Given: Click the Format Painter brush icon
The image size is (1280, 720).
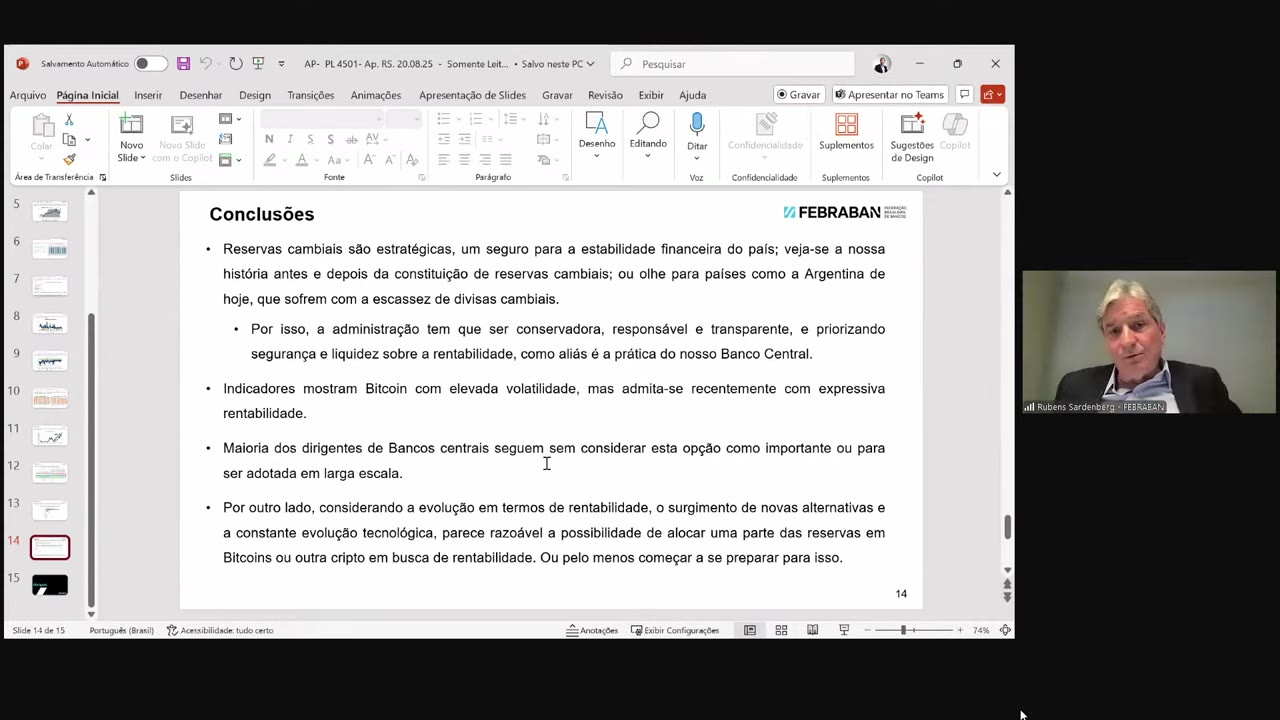Looking at the screenshot, I should (69, 159).
